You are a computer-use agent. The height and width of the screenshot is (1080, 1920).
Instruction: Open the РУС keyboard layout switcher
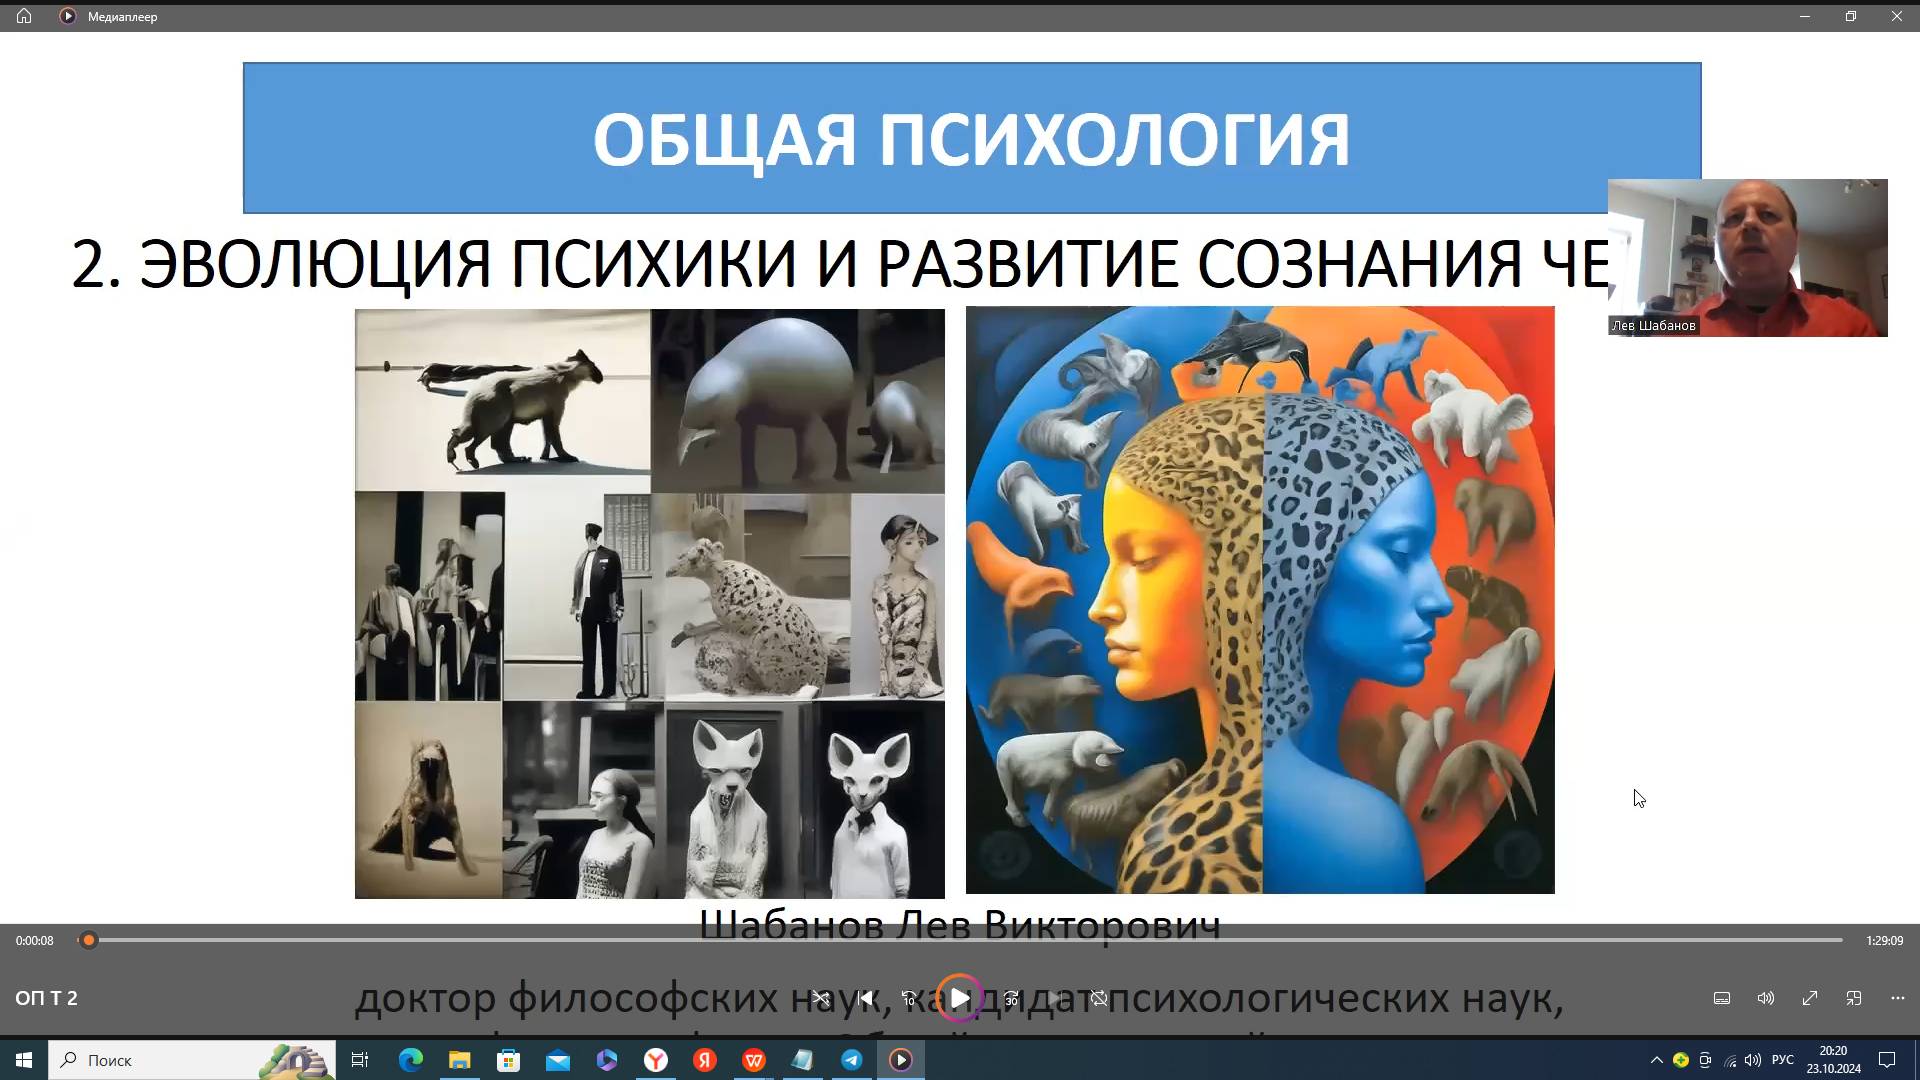1782,1060
